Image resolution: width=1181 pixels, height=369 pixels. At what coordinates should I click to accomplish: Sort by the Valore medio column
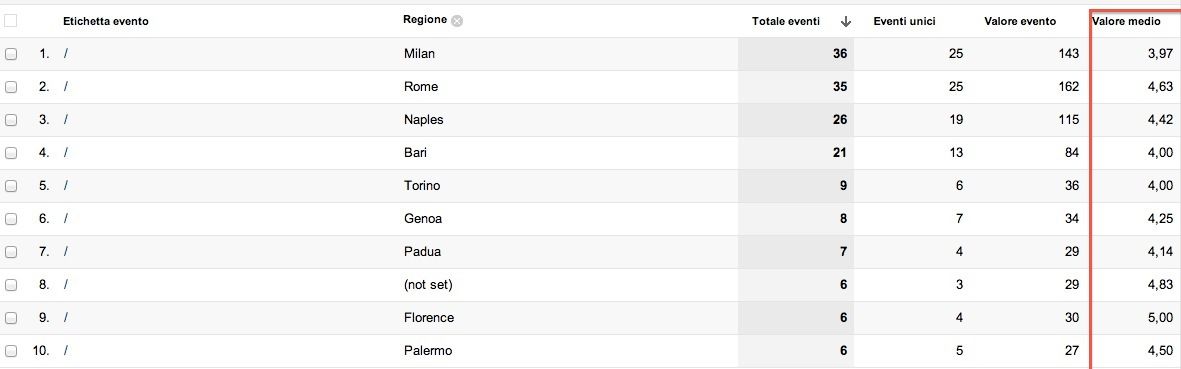pos(1126,21)
